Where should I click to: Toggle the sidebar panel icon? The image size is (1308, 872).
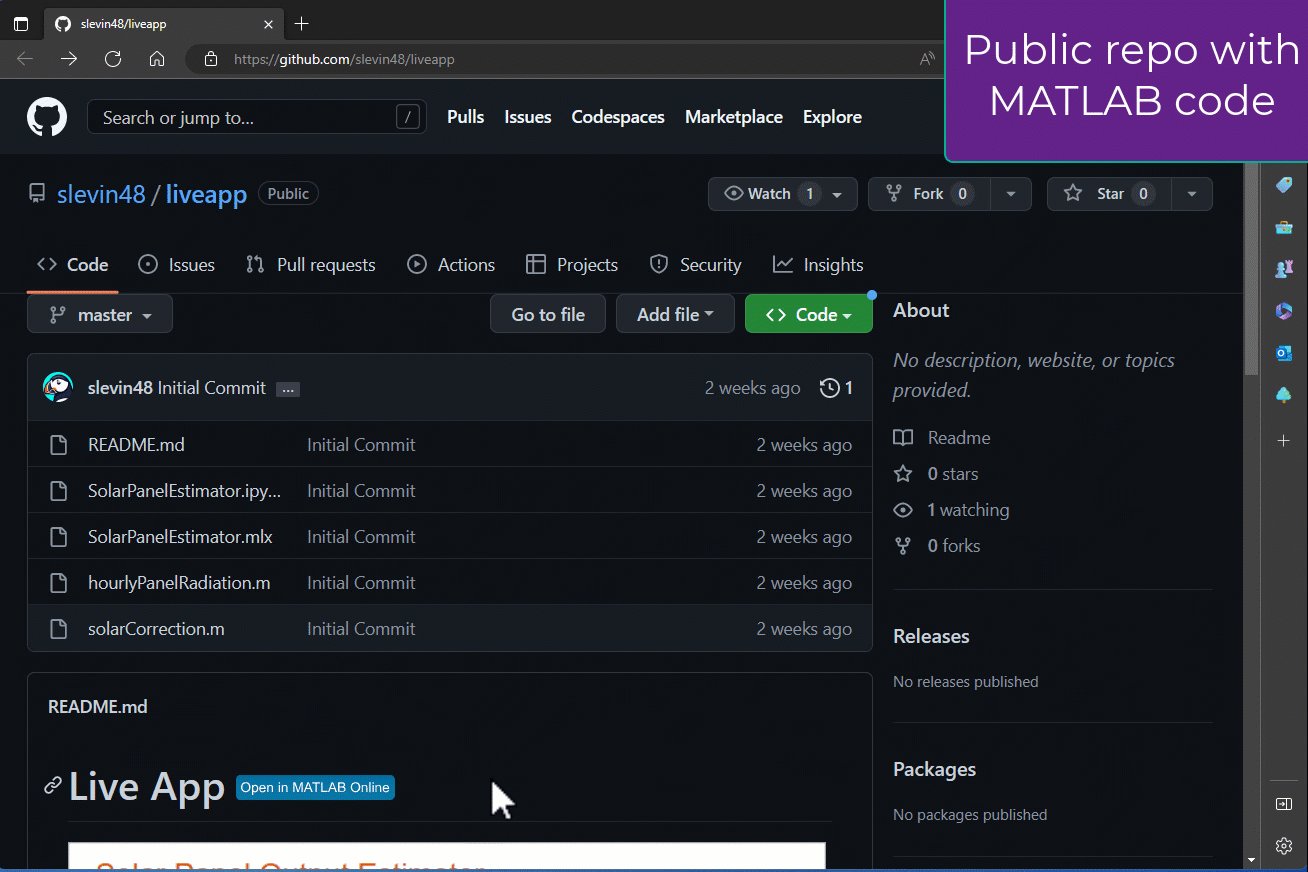pyautogui.click(x=1284, y=804)
